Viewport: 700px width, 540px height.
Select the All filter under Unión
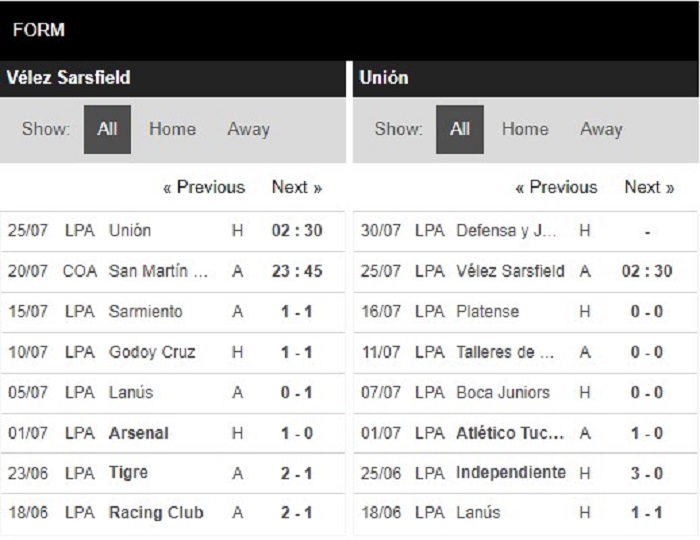coord(460,129)
